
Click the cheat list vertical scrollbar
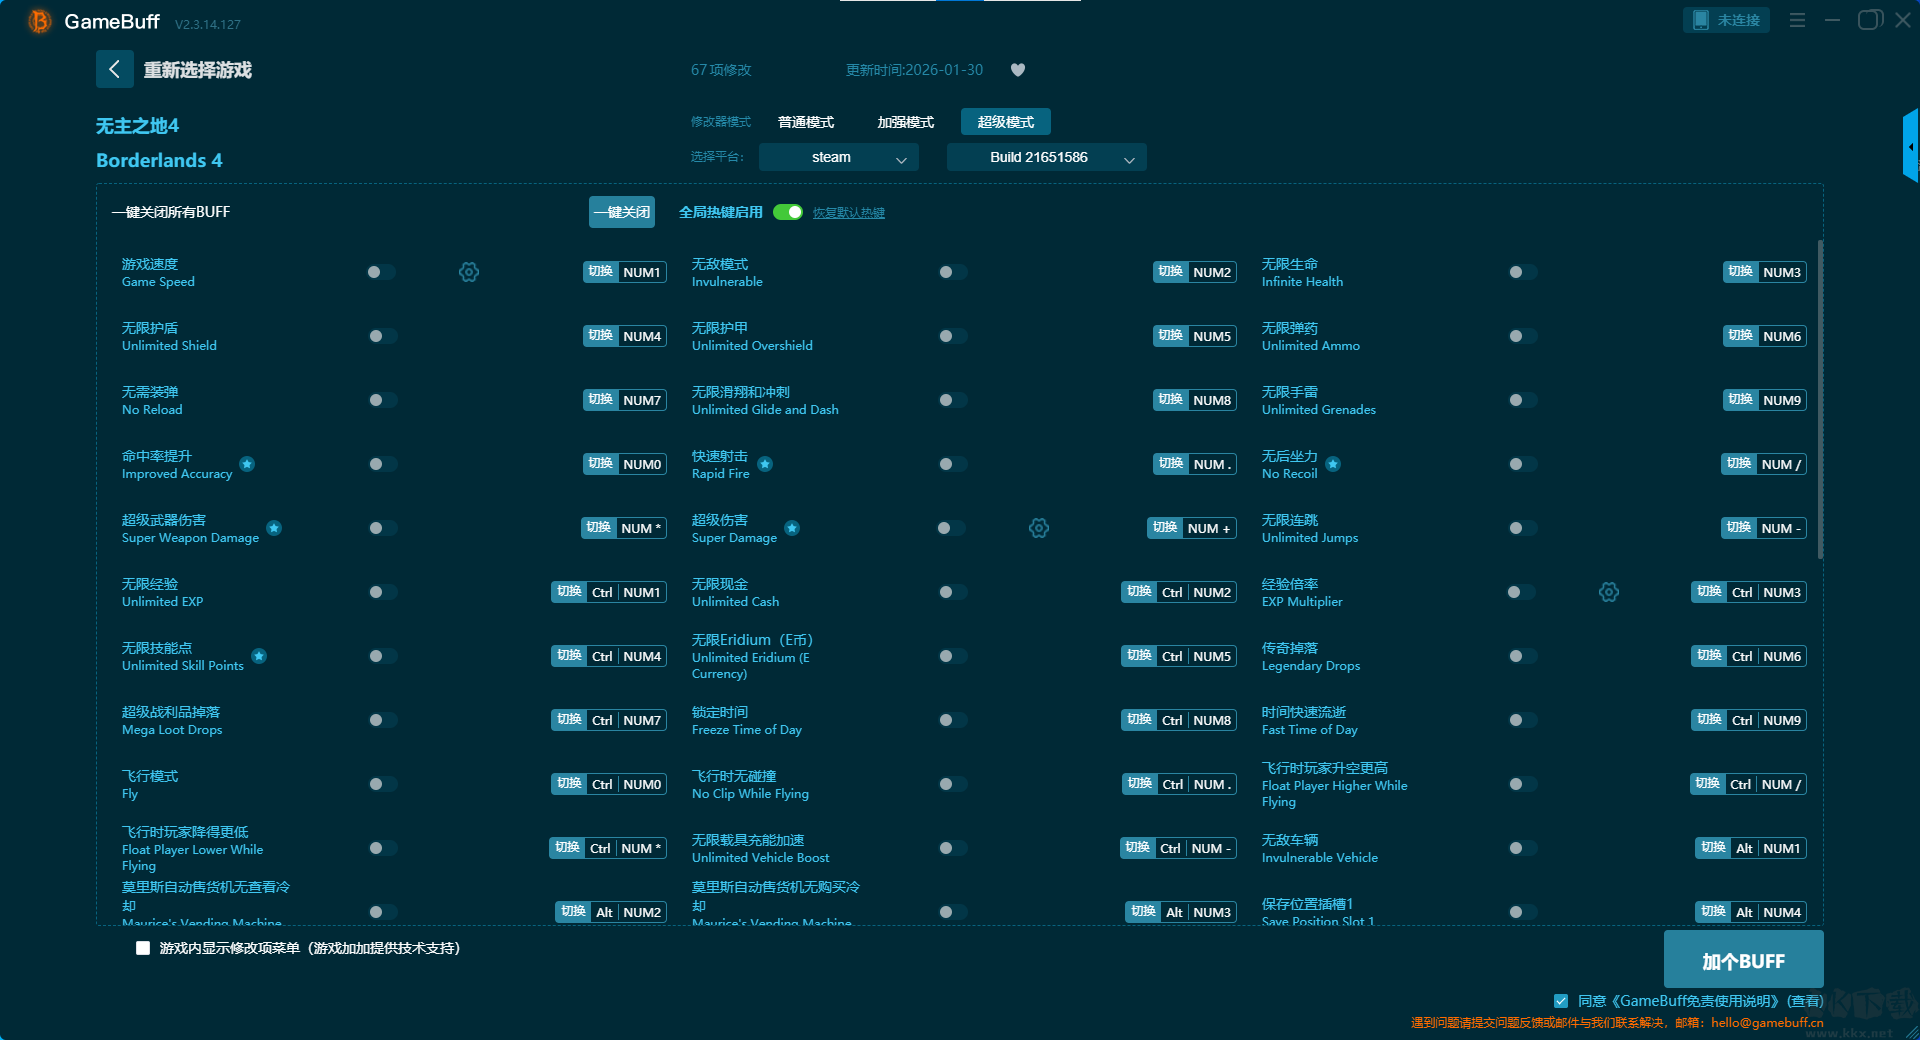(x=1819, y=400)
